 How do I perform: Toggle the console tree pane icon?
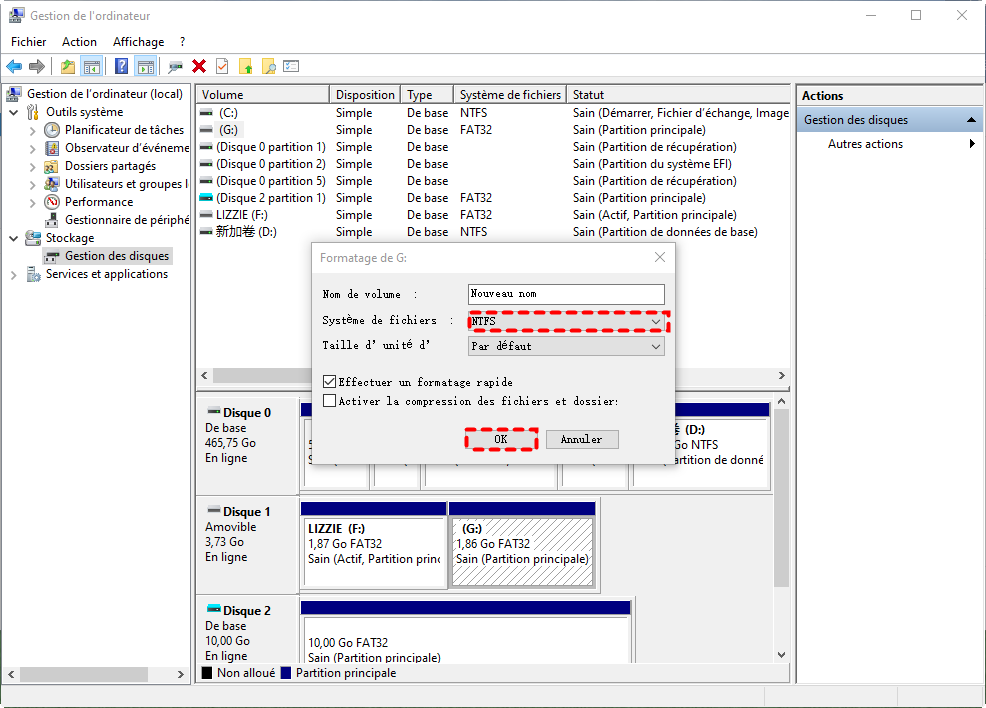coord(92,66)
